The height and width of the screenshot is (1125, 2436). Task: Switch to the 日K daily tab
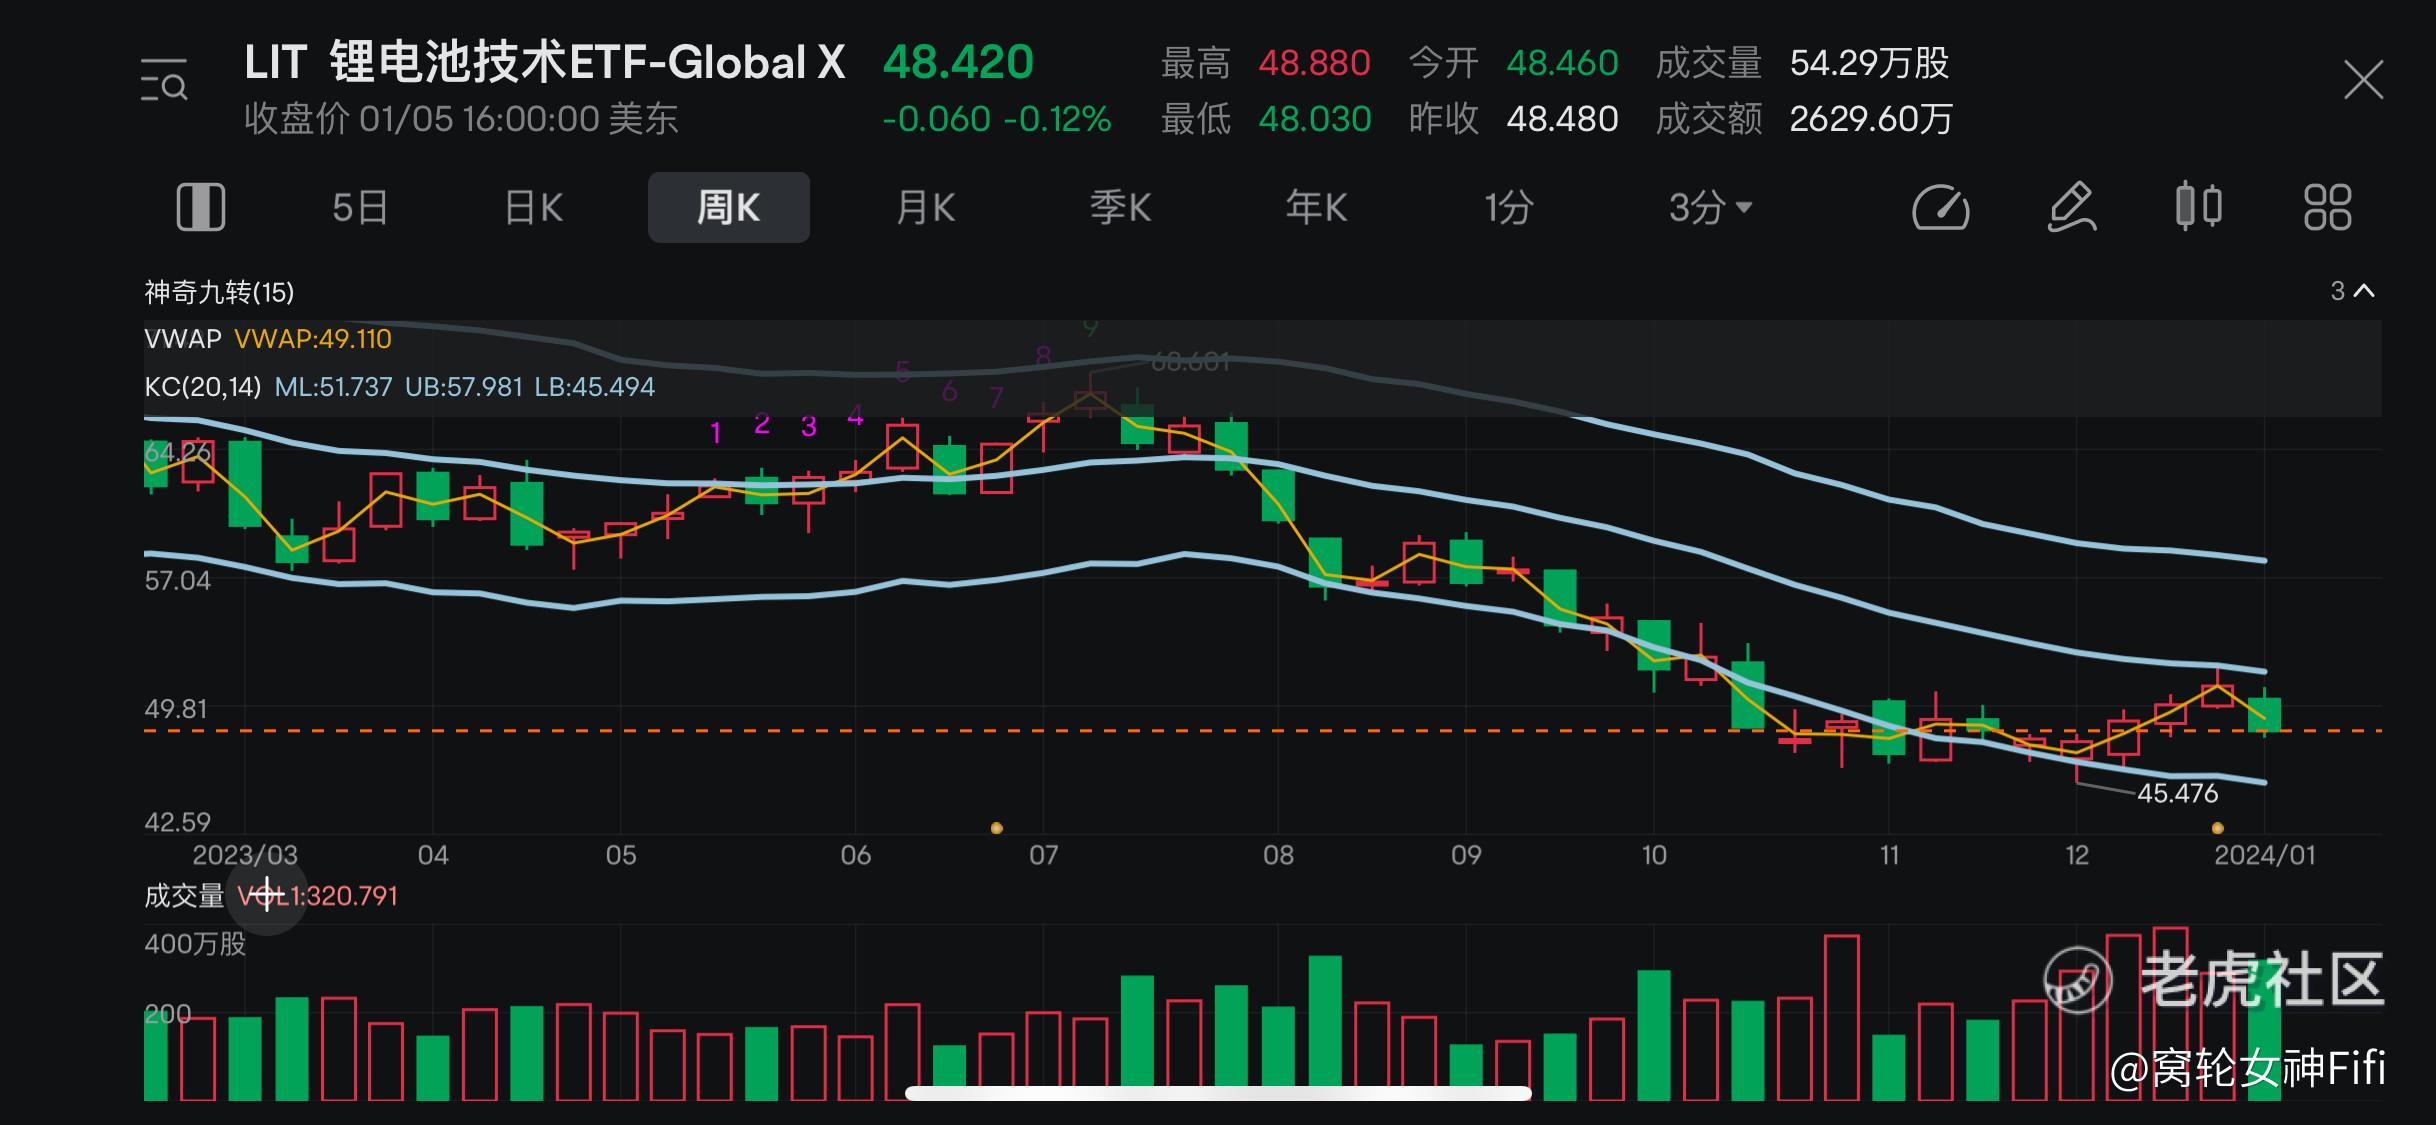coord(534,208)
